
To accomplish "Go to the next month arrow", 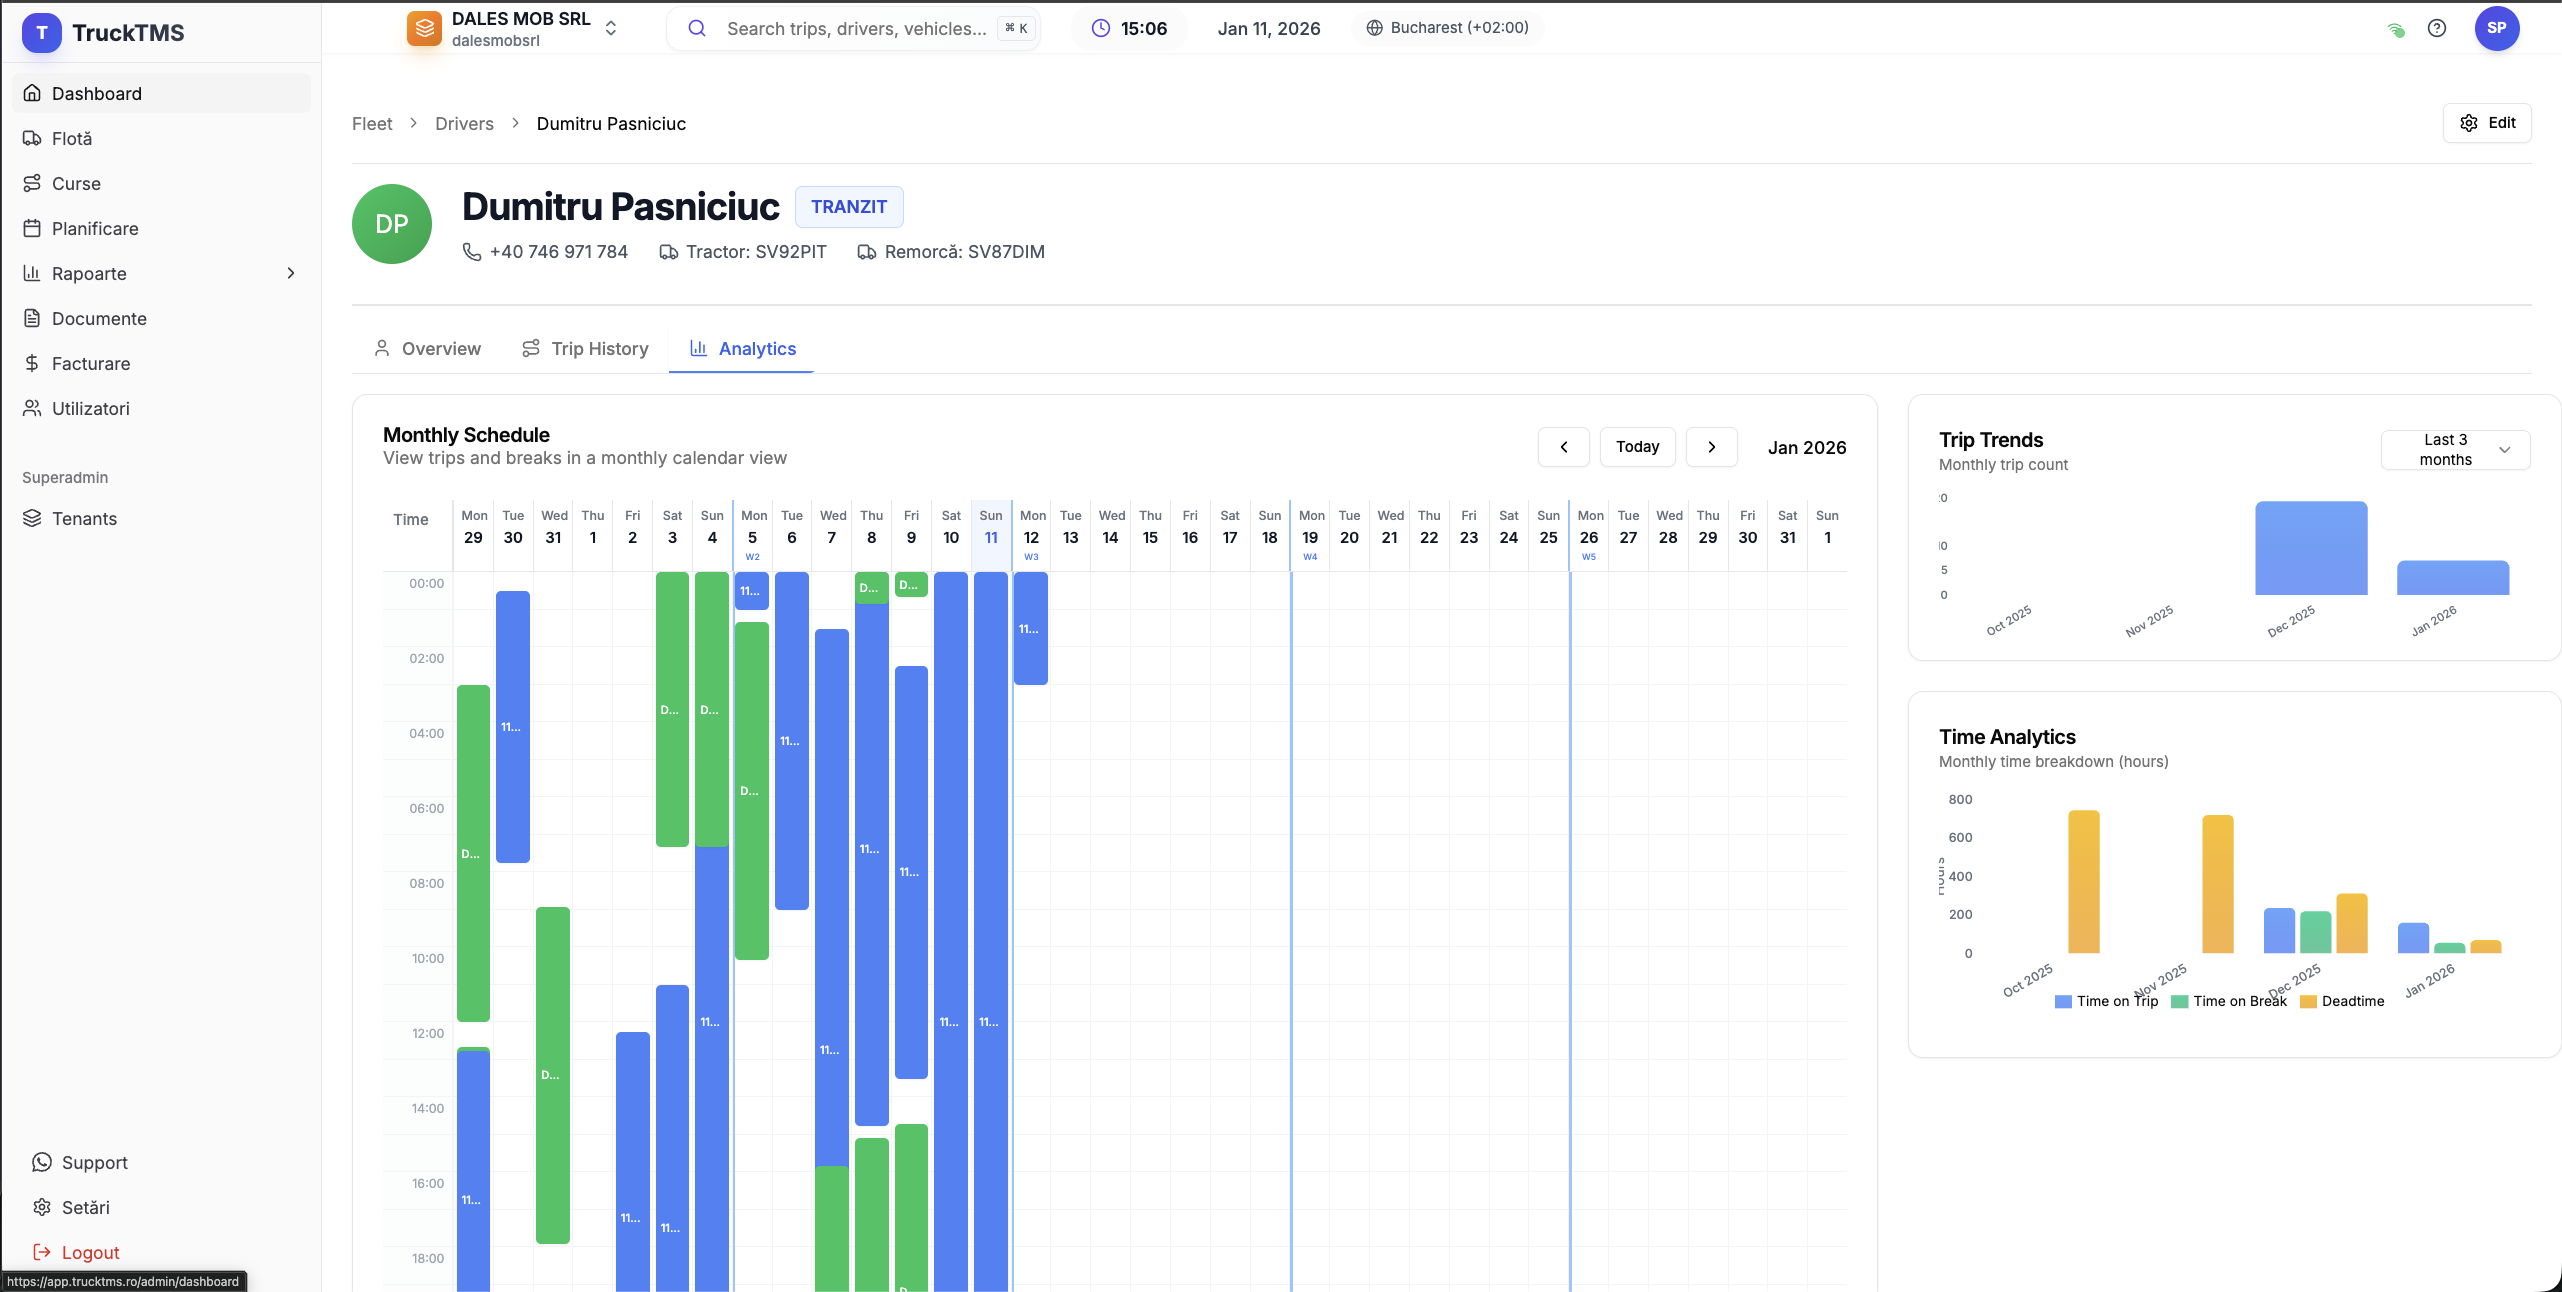I will tap(1711, 447).
